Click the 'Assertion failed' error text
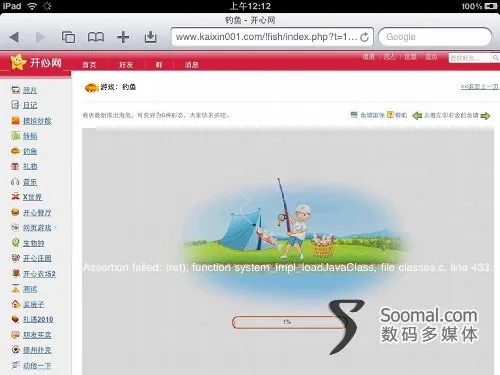Image resolution: width=500 pixels, height=375 pixels. (x=288, y=267)
